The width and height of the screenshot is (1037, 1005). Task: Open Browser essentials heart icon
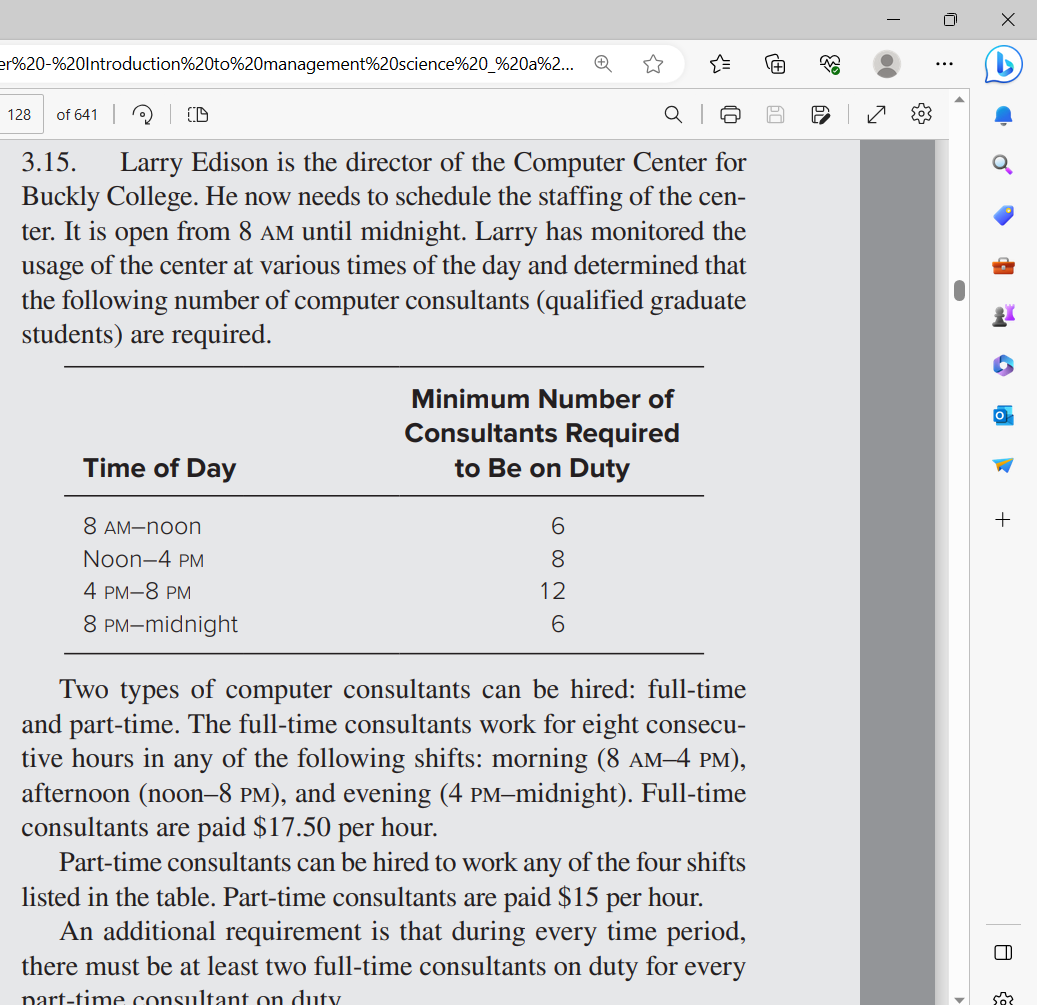[x=830, y=63]
